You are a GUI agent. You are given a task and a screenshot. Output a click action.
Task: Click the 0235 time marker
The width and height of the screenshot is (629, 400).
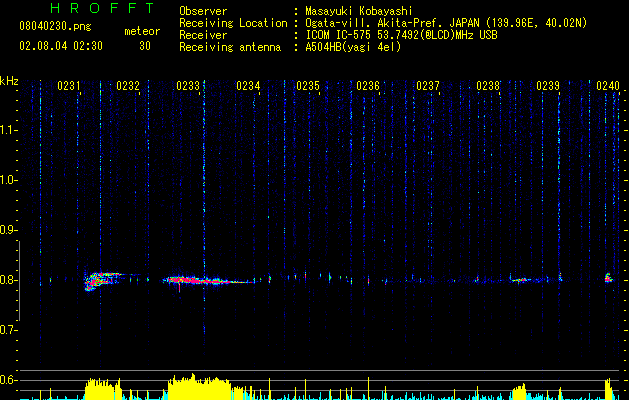[x=308, y=86]
